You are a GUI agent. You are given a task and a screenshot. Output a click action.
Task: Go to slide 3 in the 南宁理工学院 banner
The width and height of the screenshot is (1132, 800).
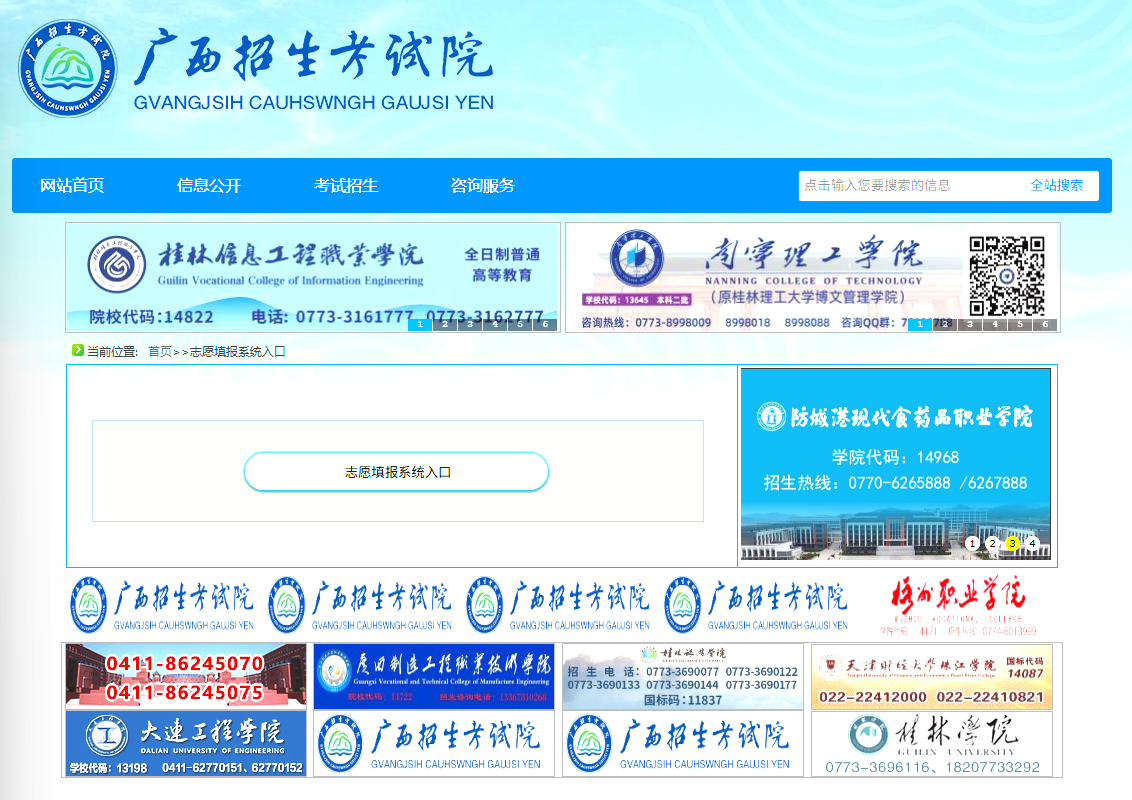(x=970, y=324)
